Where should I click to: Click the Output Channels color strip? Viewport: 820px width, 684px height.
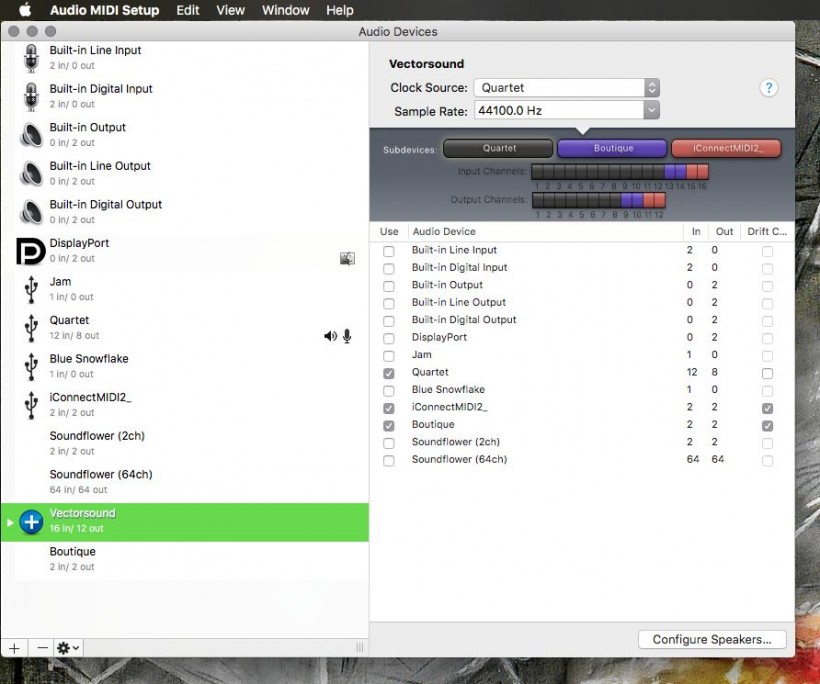pos(599,200)
